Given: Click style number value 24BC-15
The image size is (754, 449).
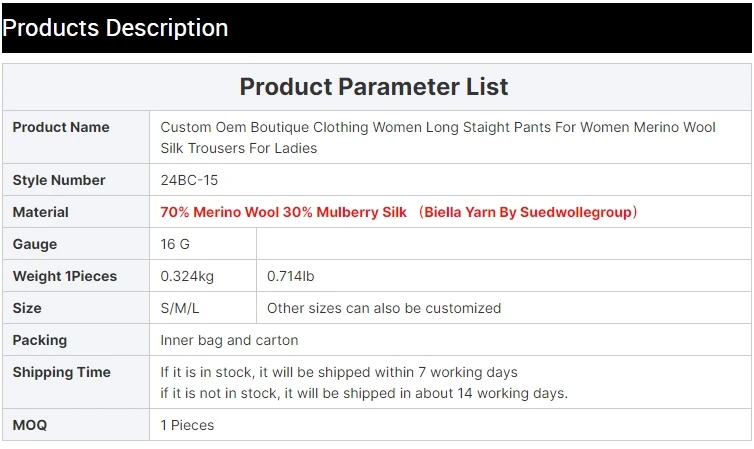Looking at the screenshot, I should pyautogui.click(x=189, y=180).
